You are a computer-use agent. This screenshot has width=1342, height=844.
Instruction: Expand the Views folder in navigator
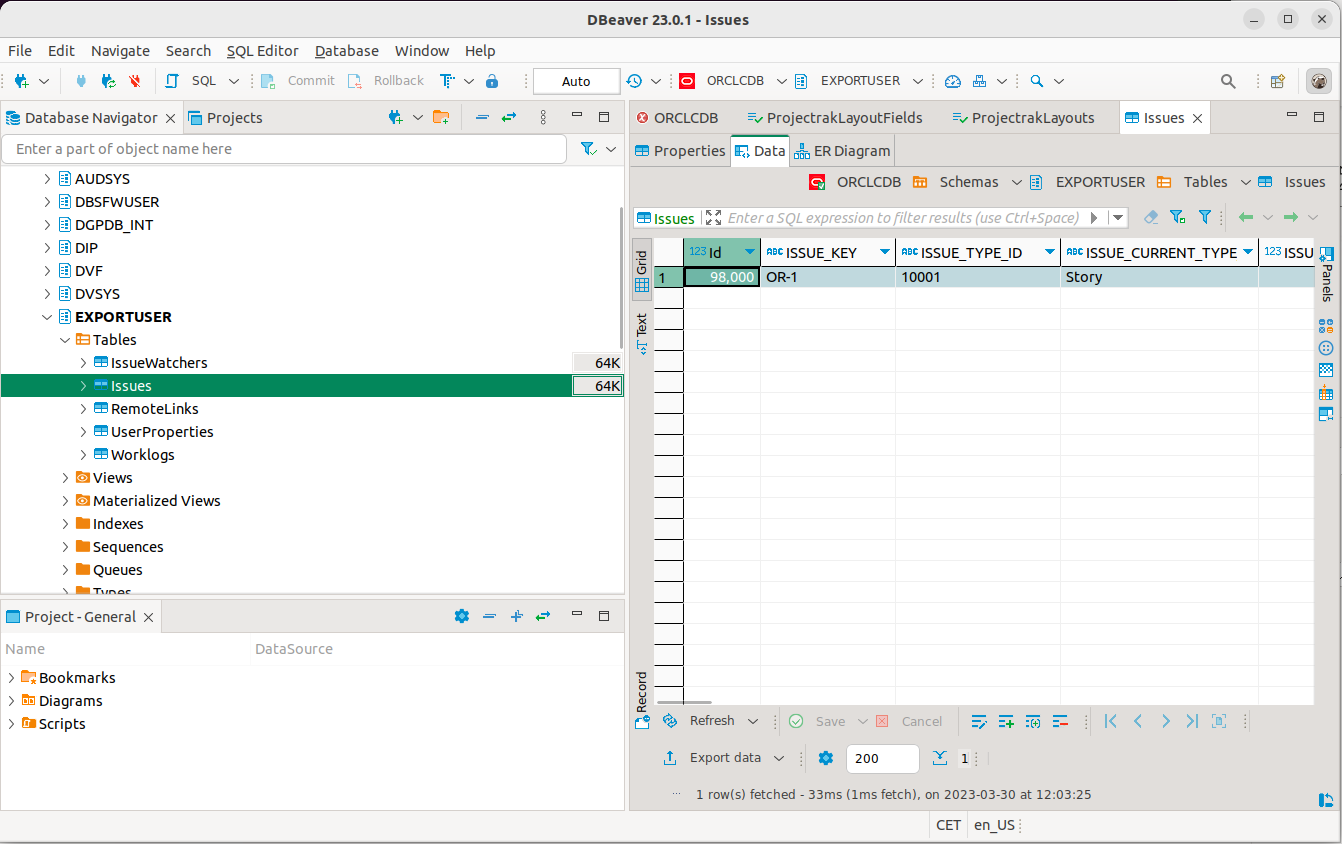65,478
